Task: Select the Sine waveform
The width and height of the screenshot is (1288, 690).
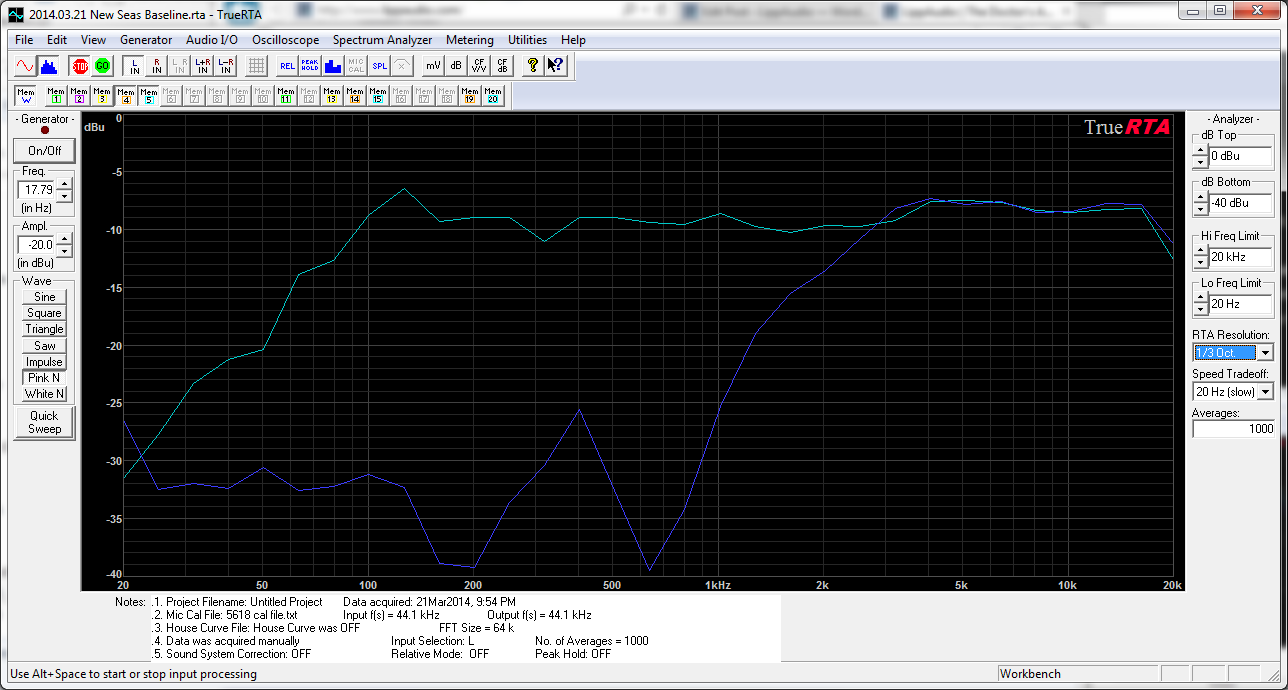Action: (x=44, y=297)
